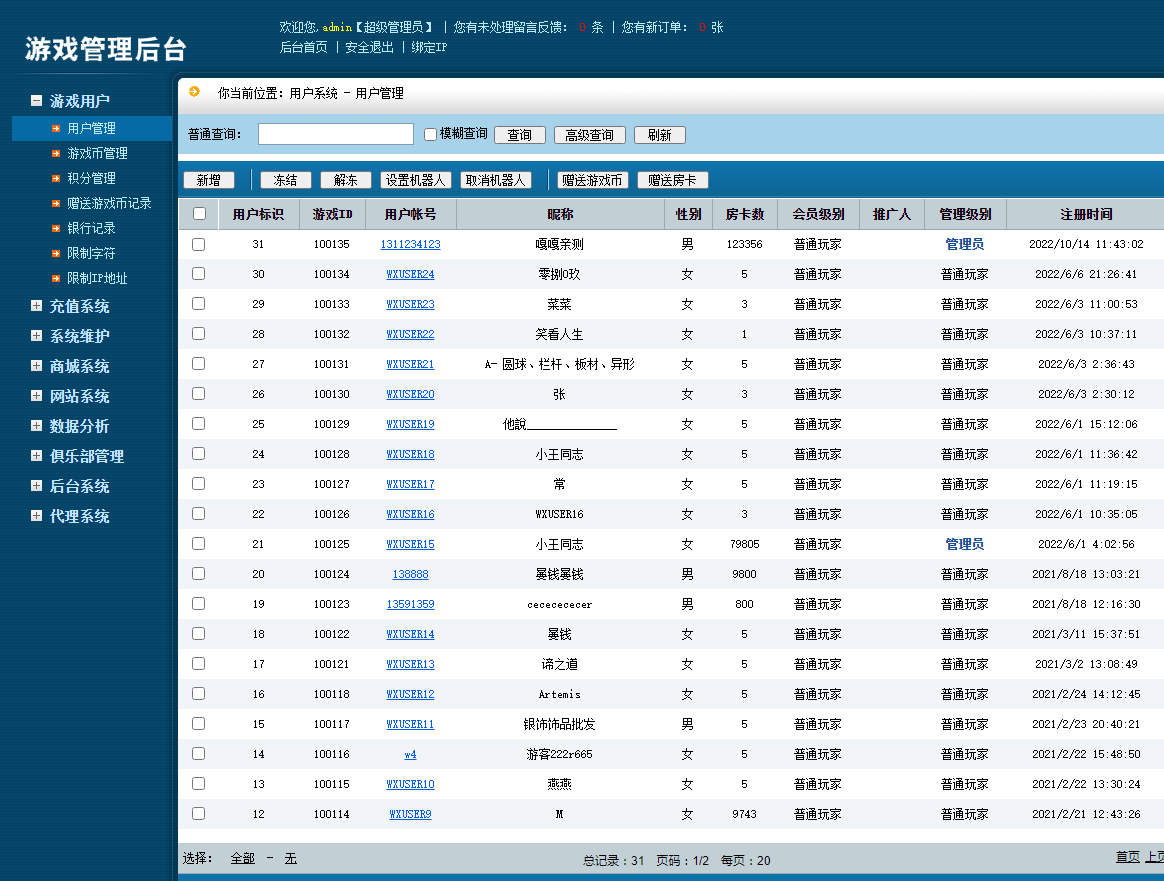Viewport: 1164px width, 881px height.
Task: Click the 赠送房卡 button
Action: coord(673,180)
